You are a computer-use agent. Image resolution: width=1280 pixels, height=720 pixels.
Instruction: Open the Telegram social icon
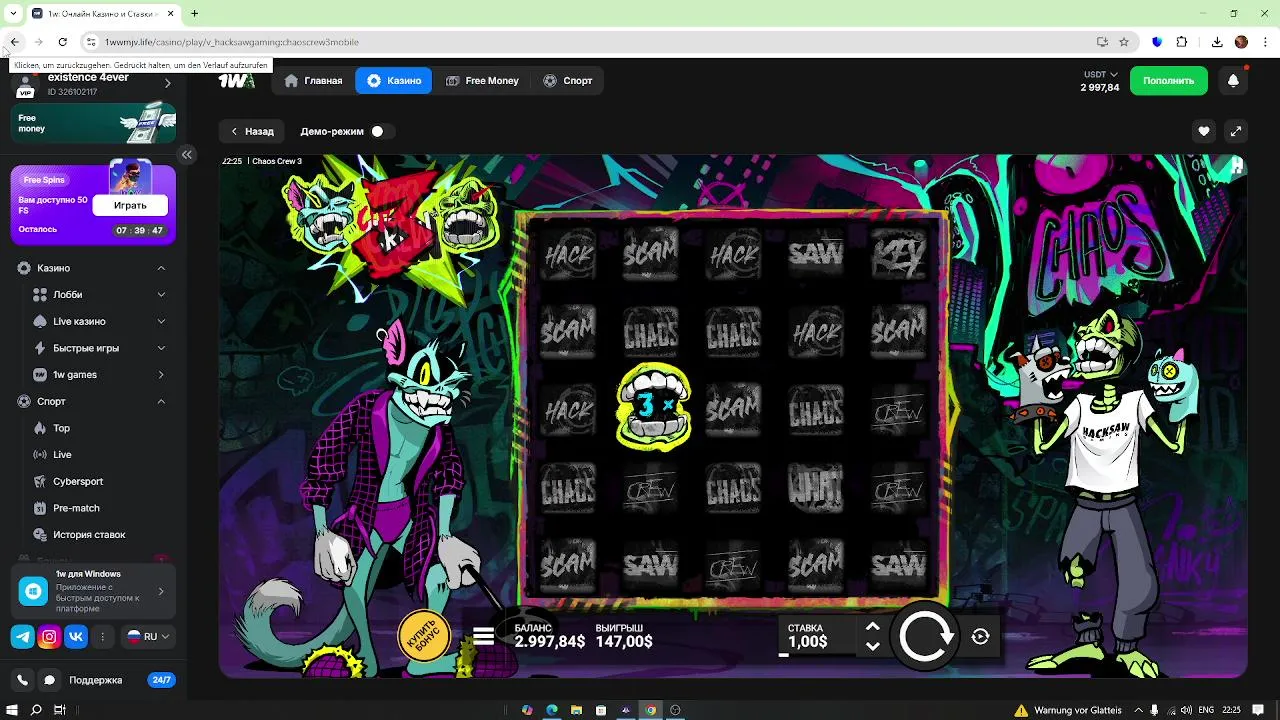tap(22, 636)
